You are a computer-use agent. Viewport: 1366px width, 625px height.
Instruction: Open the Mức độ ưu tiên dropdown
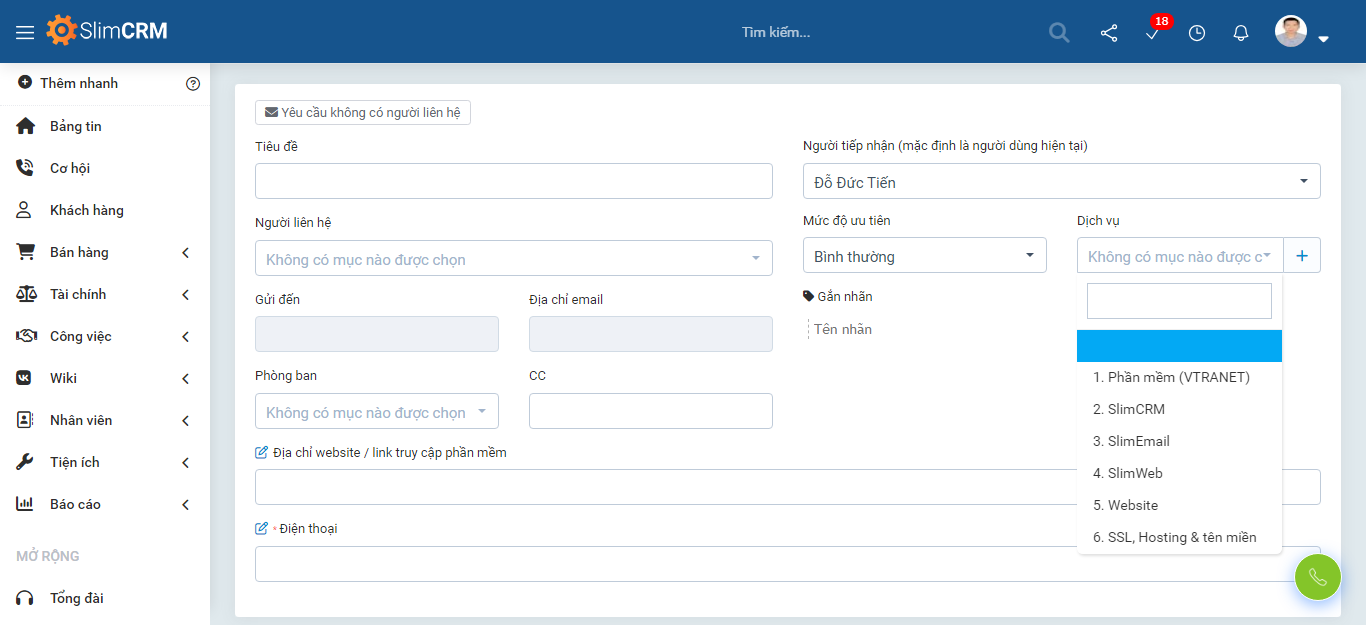pyautogui.click(x=923, y=255)
